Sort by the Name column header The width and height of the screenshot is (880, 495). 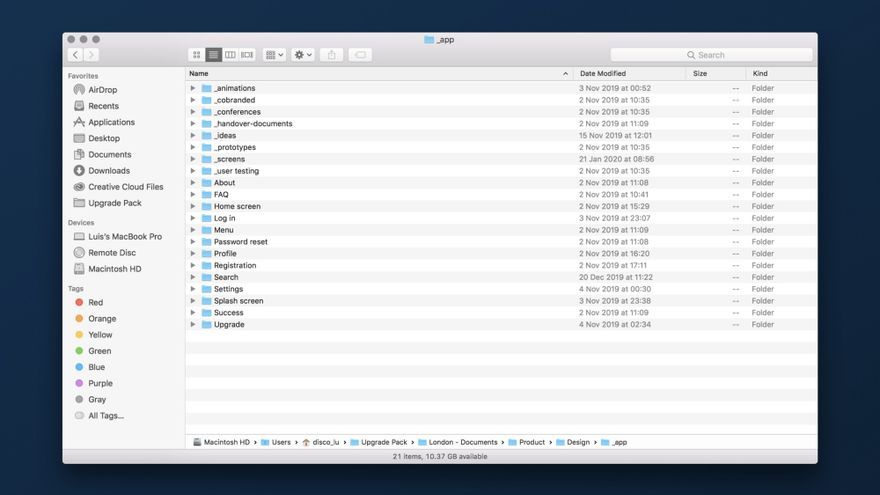coord(379,74)
